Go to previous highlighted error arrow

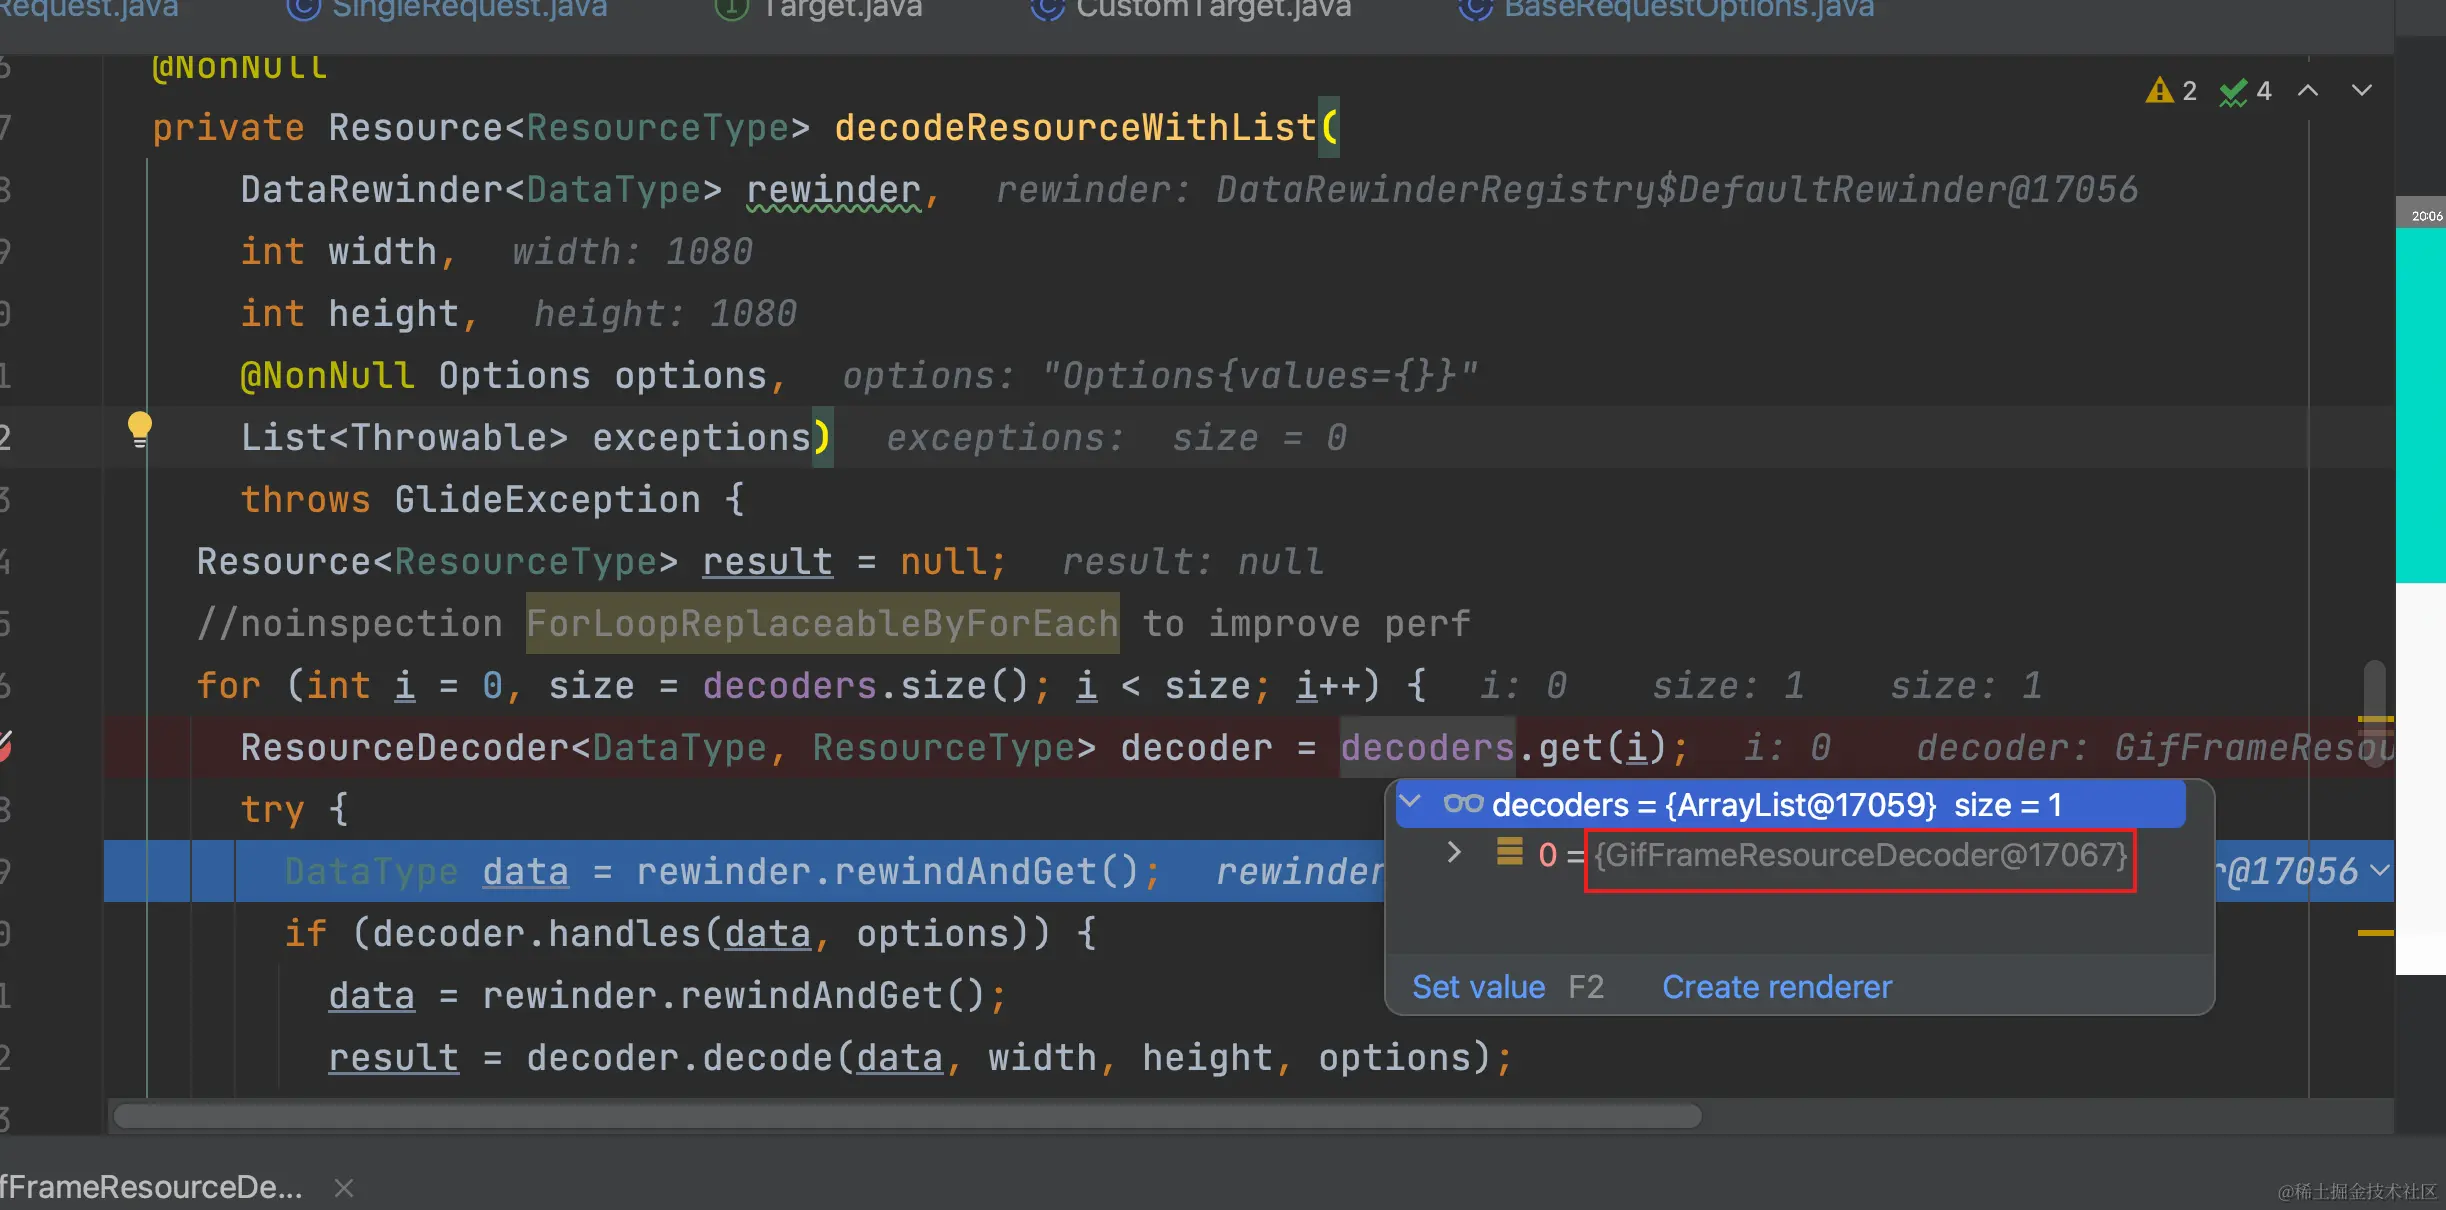point(2308,91)
